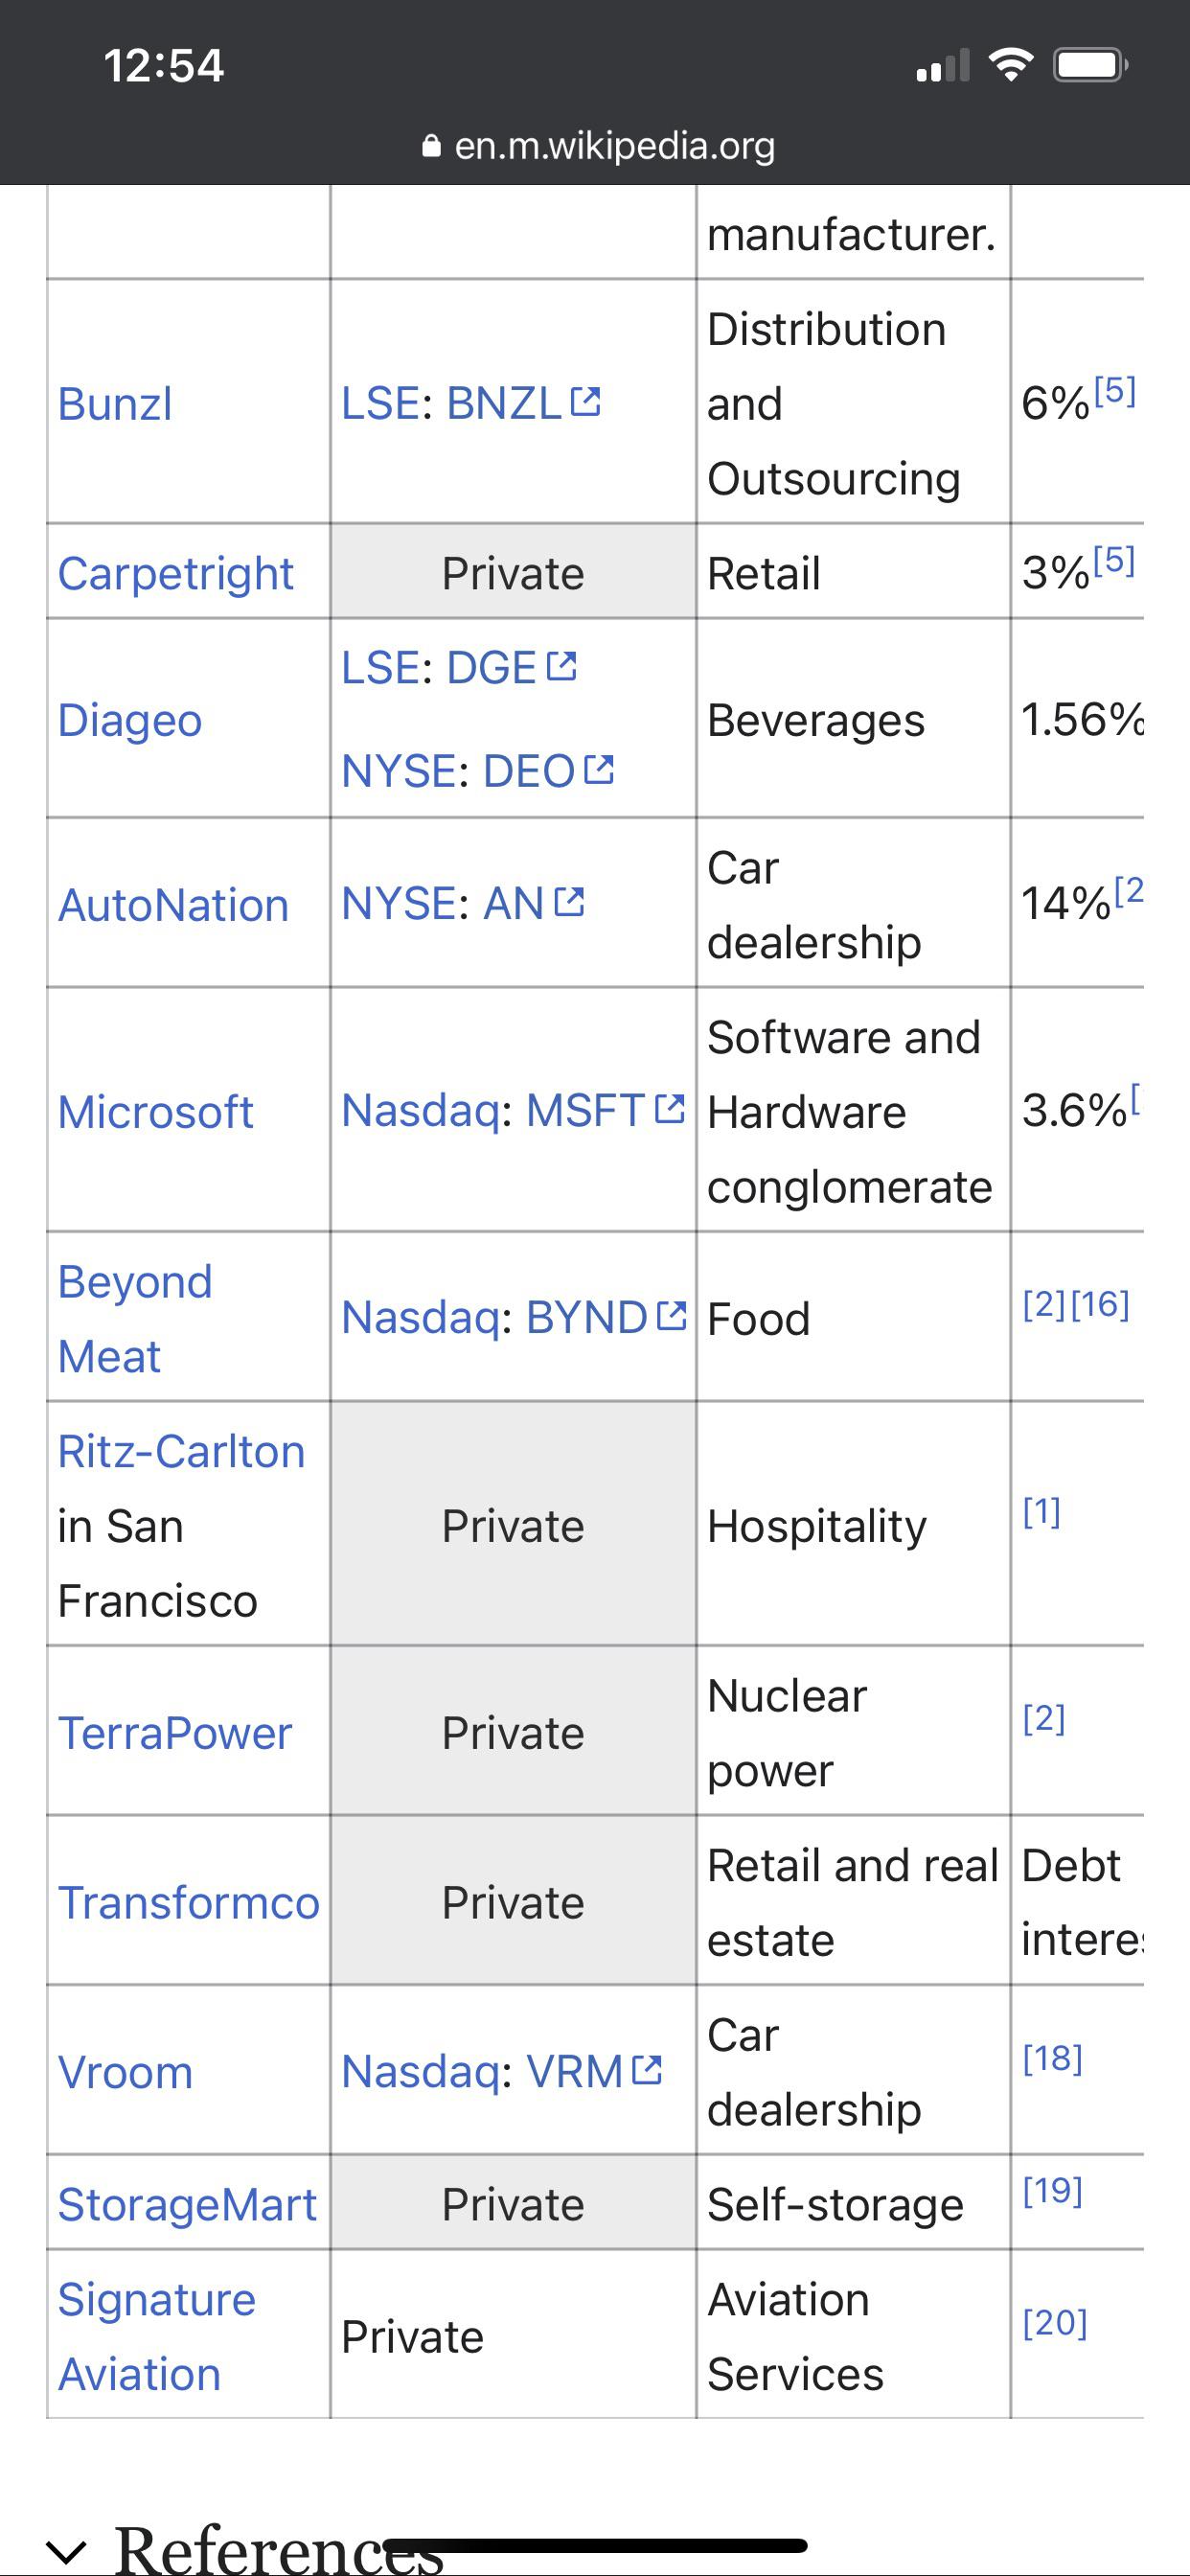The image size is (1190, 2576).
Task: Open the Bunzl article link
Action: click(x=115, y=404)
